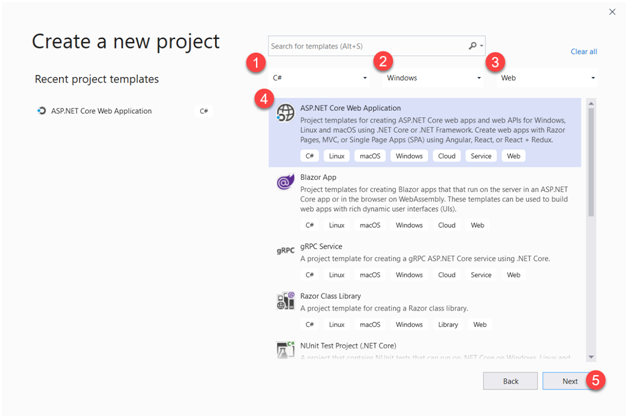
Task: Click the Razor Class Library icon
Action: pyautogui.click(x=286, y=299)
